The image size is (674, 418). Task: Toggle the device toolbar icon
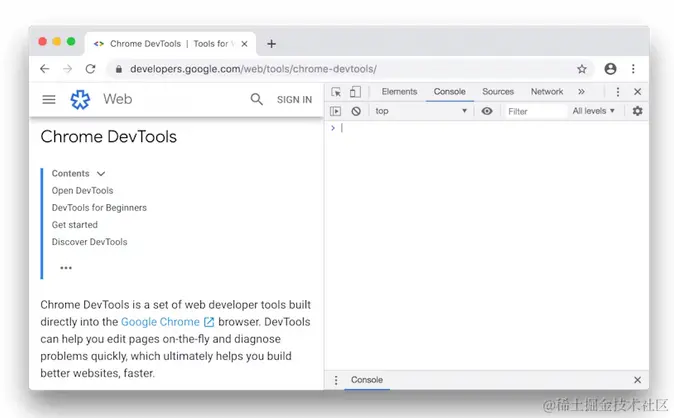click(x=355, y=92)
